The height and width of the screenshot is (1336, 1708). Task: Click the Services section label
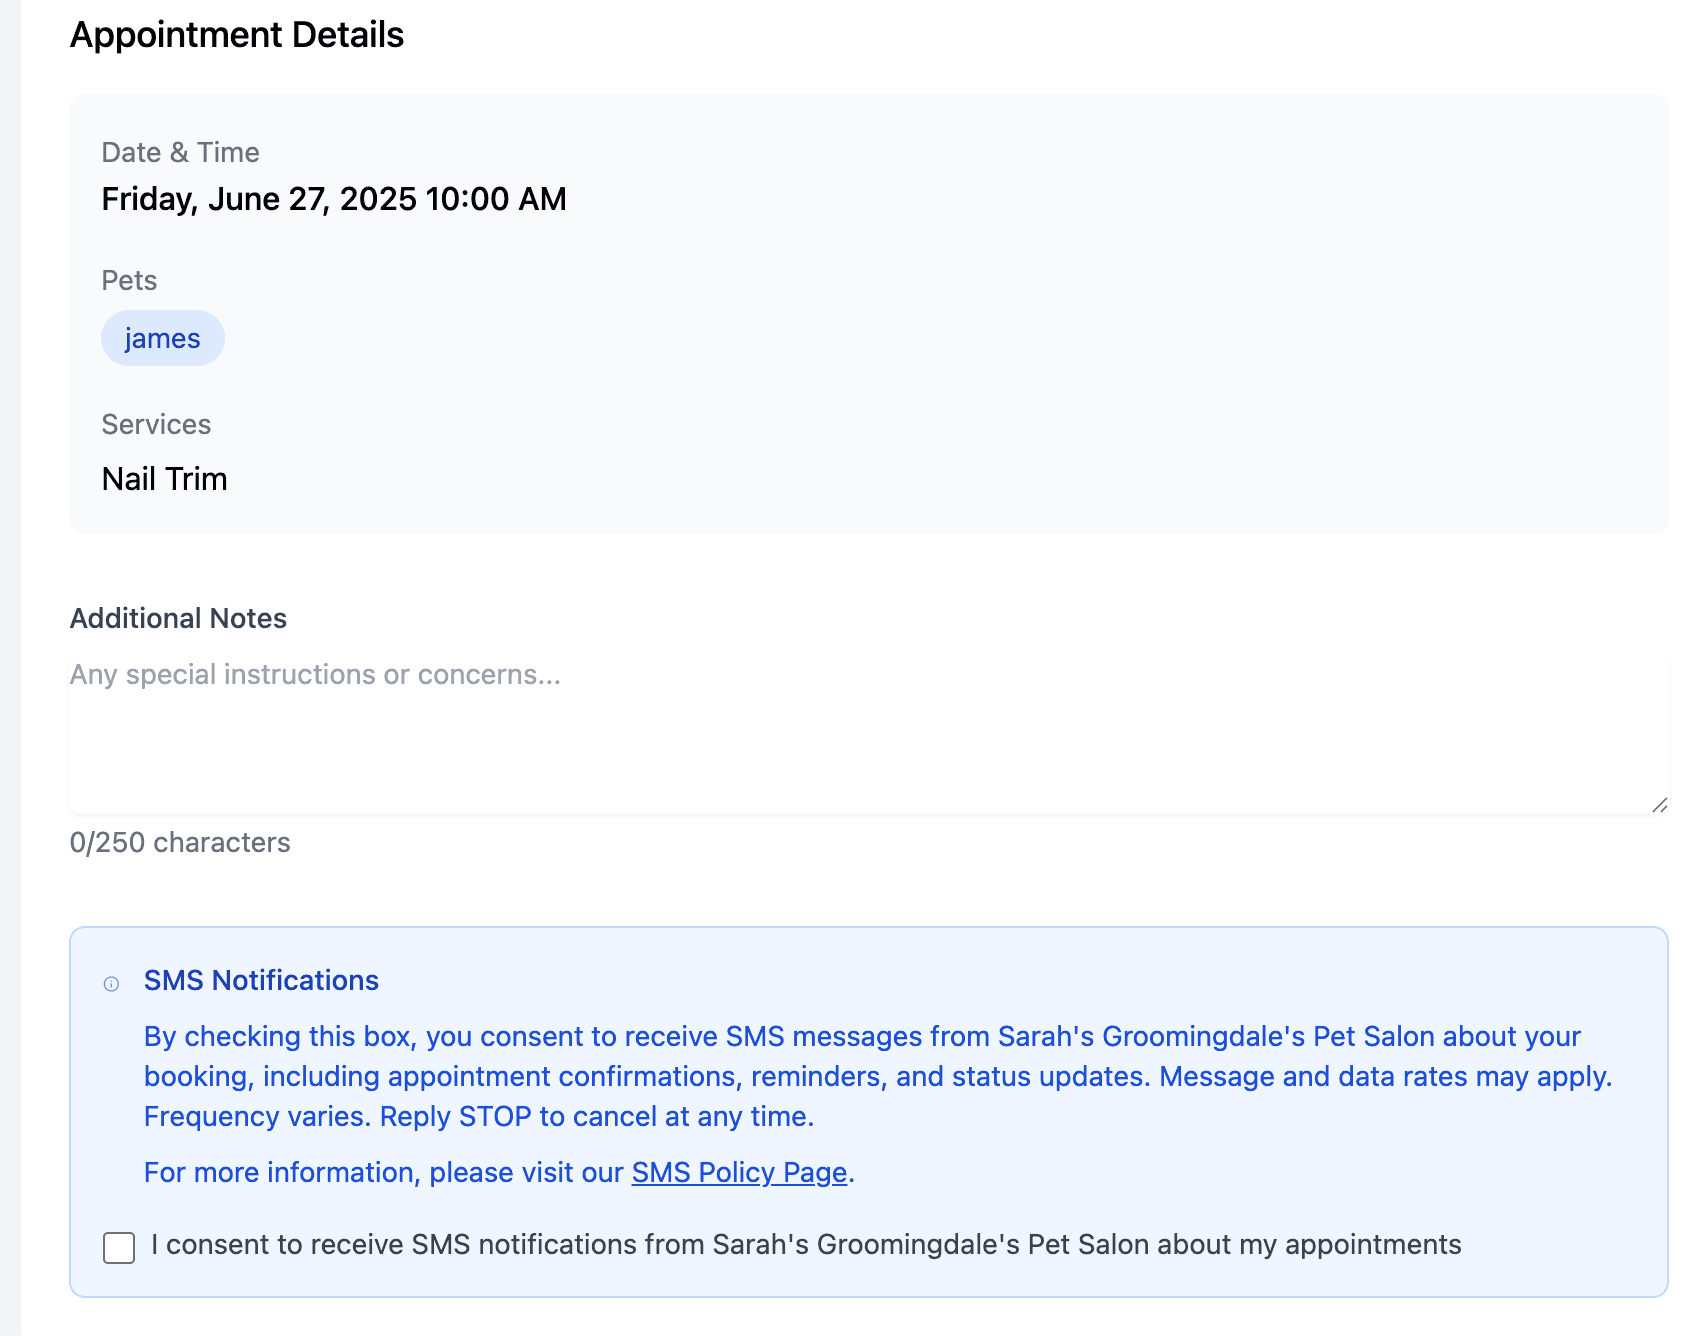coord(156,424)
